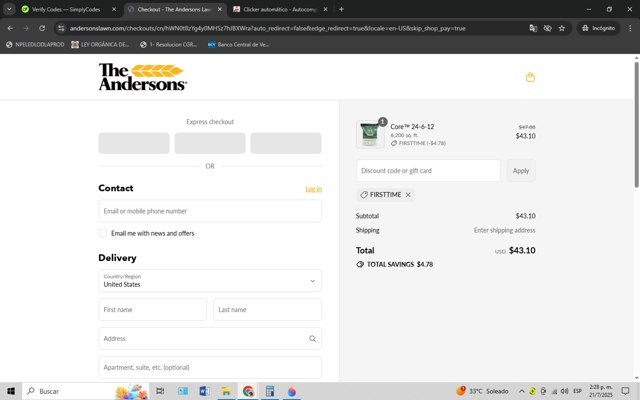Click the First name field

pos(153,309)
